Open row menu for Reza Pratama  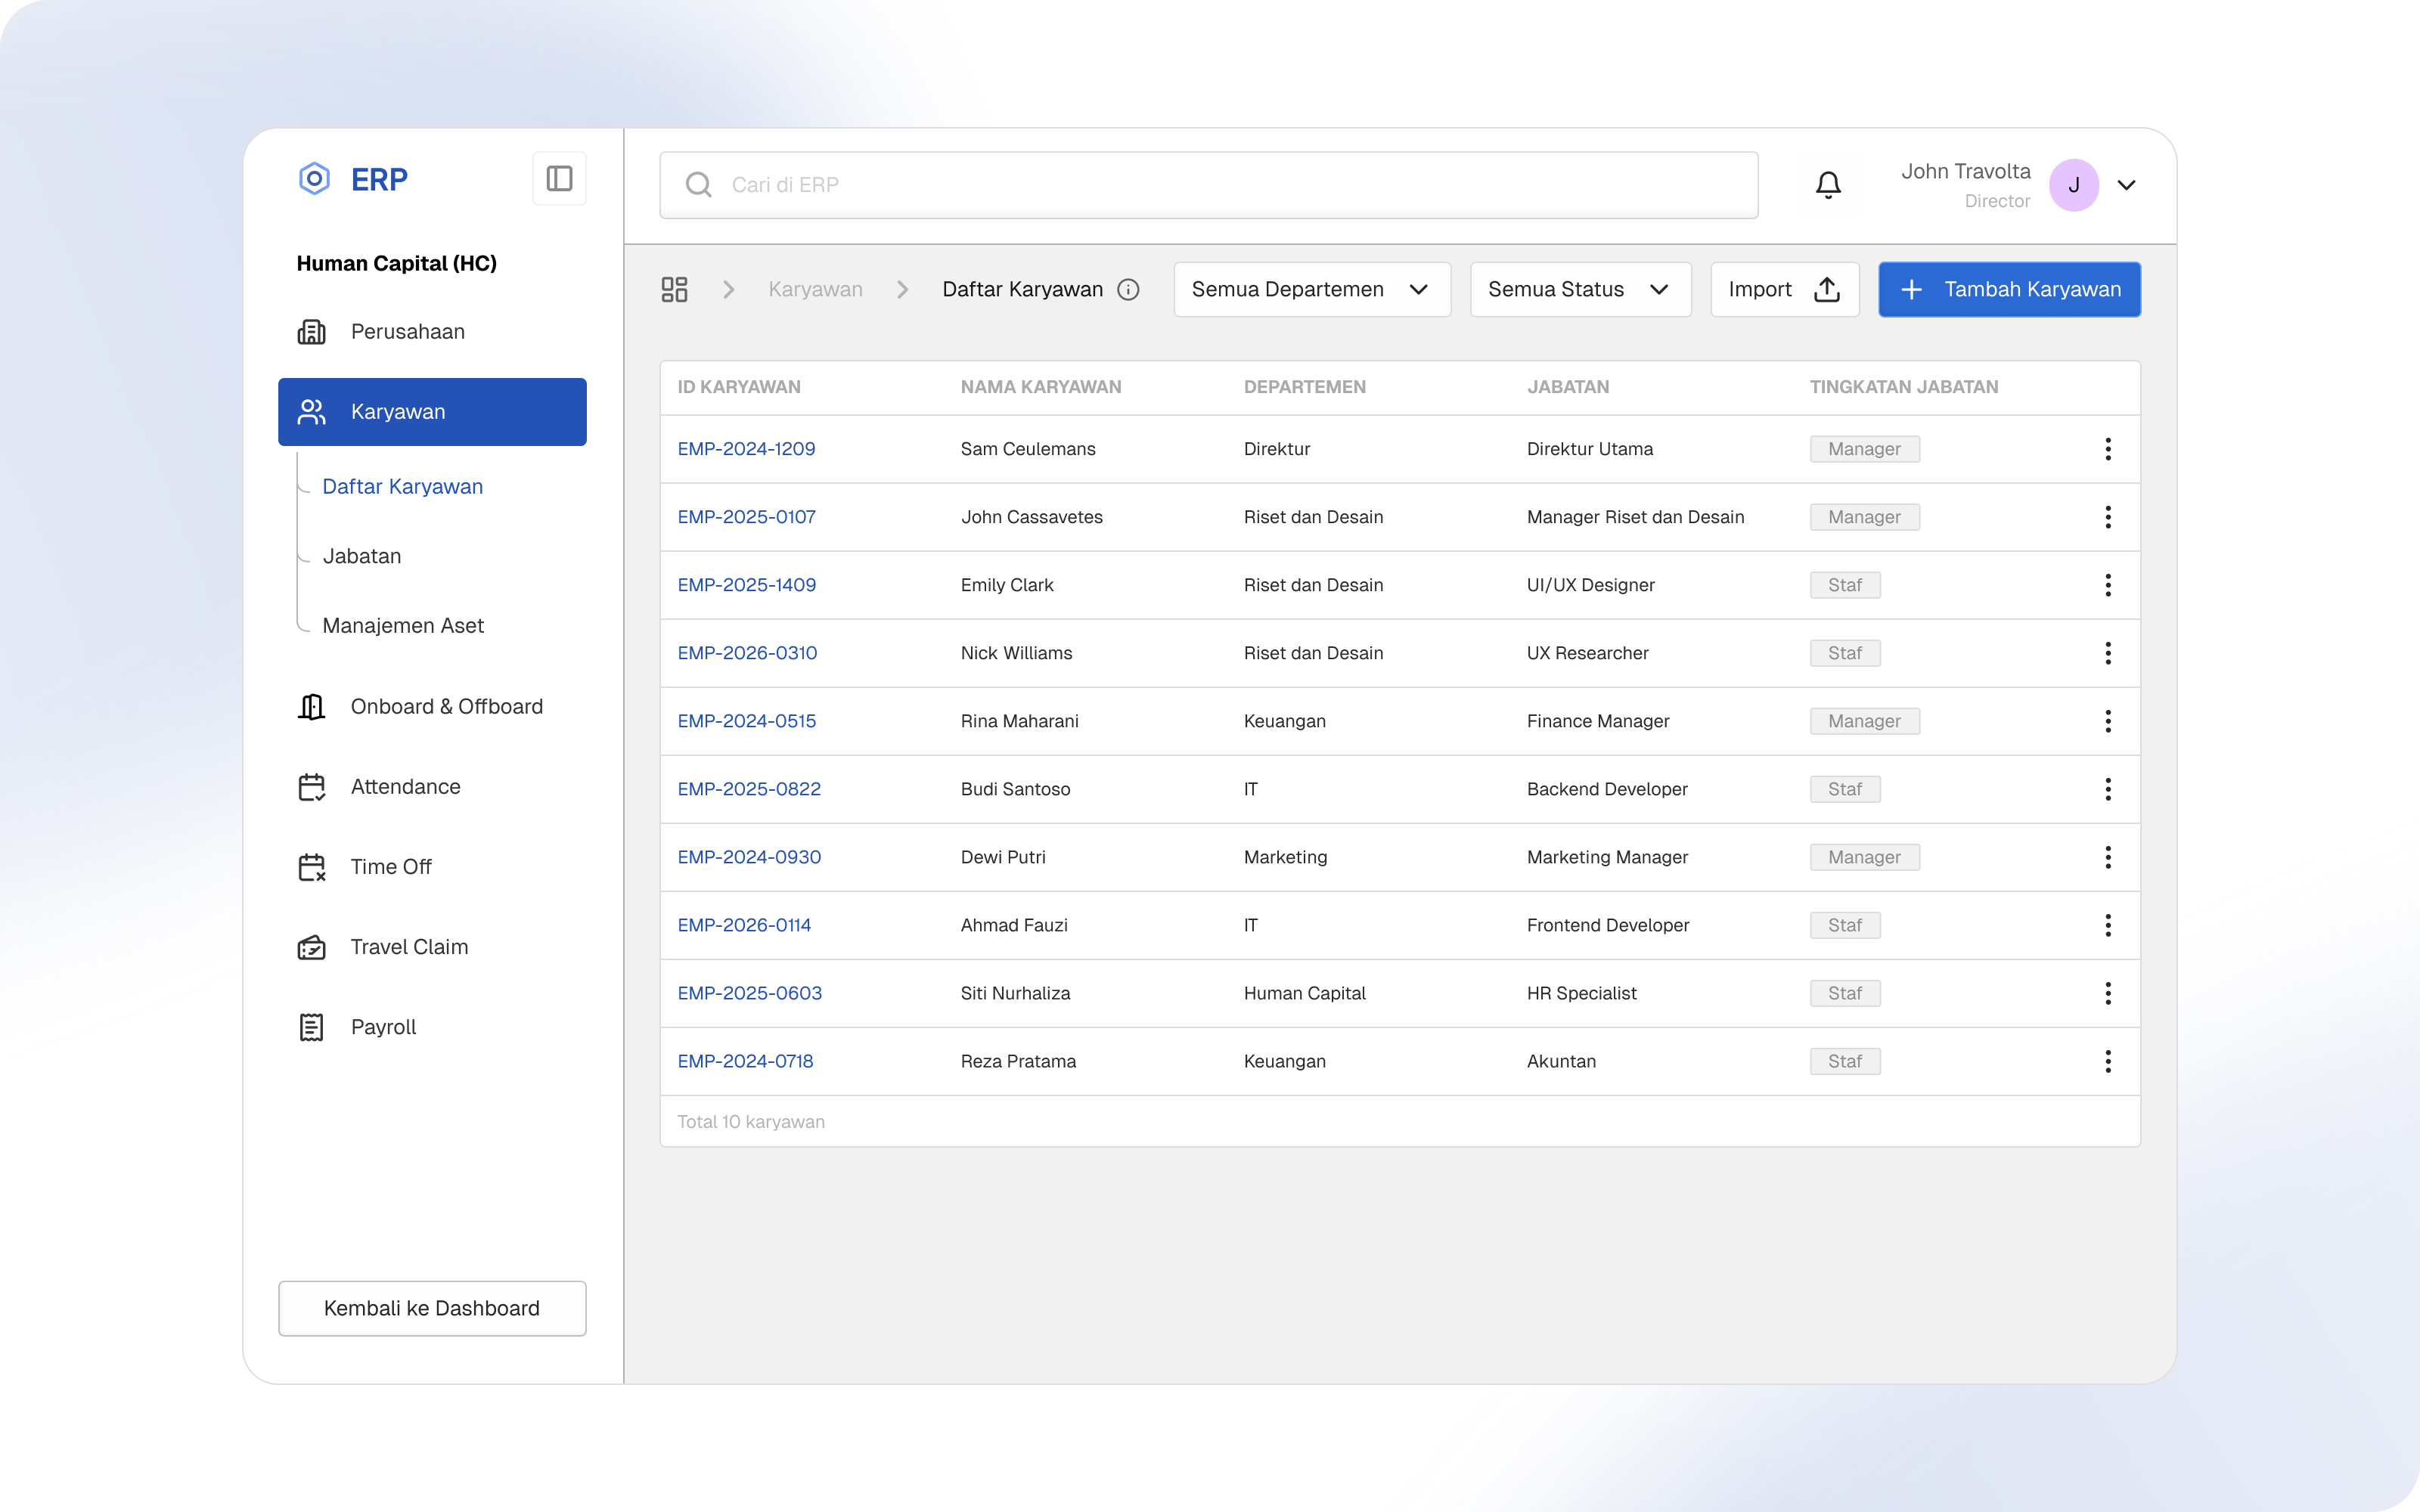click(2108, 1061)
